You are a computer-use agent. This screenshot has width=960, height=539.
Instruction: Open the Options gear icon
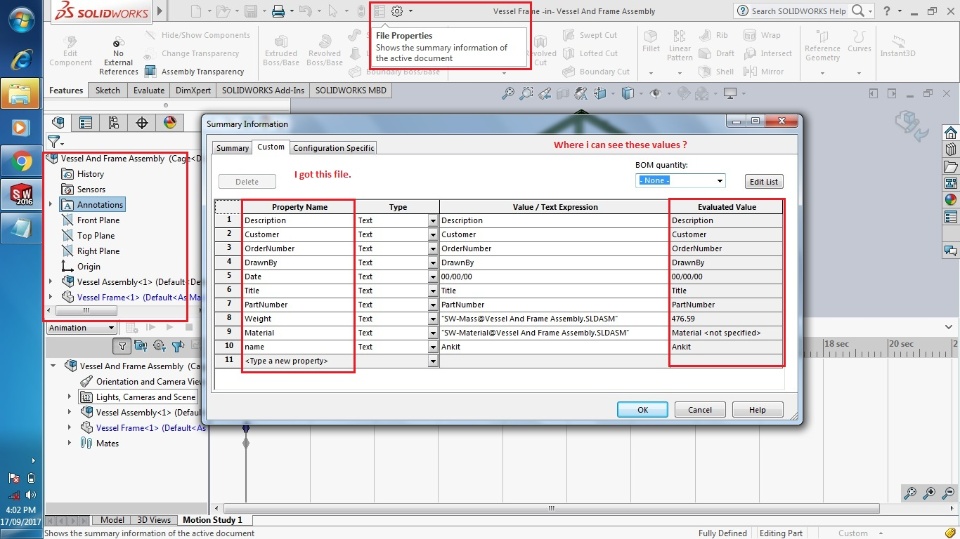[397, 11]
